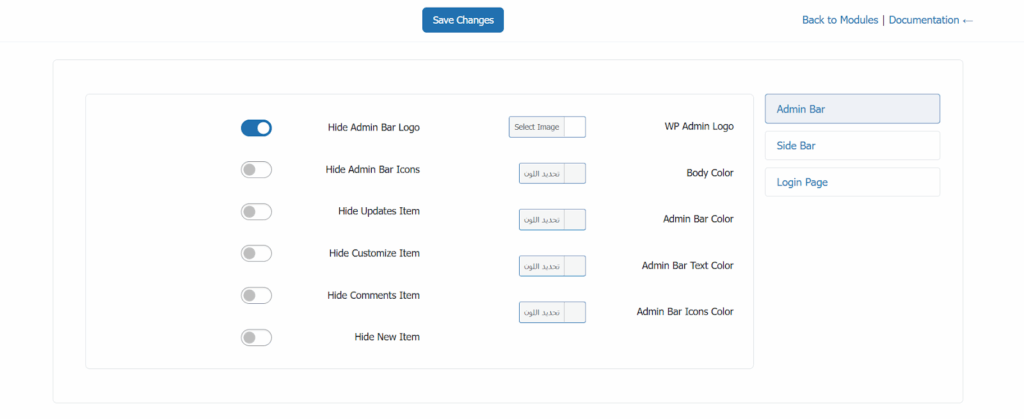Click the Hide Customize Item label

point(374,253)
